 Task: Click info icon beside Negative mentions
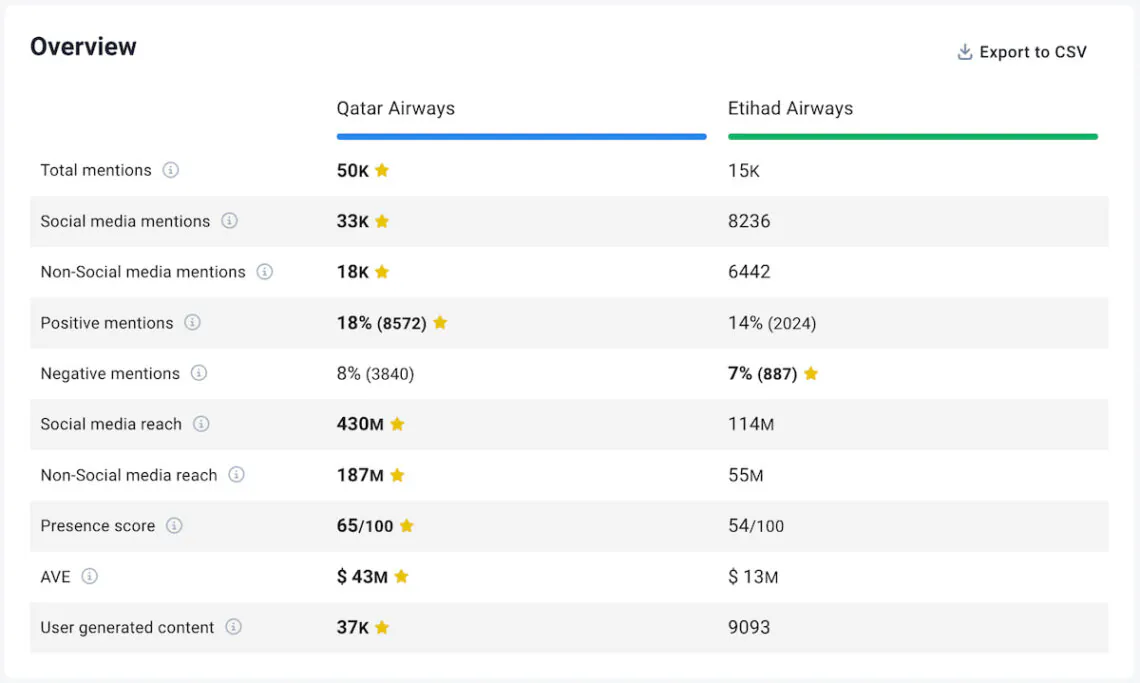point(198,372)
